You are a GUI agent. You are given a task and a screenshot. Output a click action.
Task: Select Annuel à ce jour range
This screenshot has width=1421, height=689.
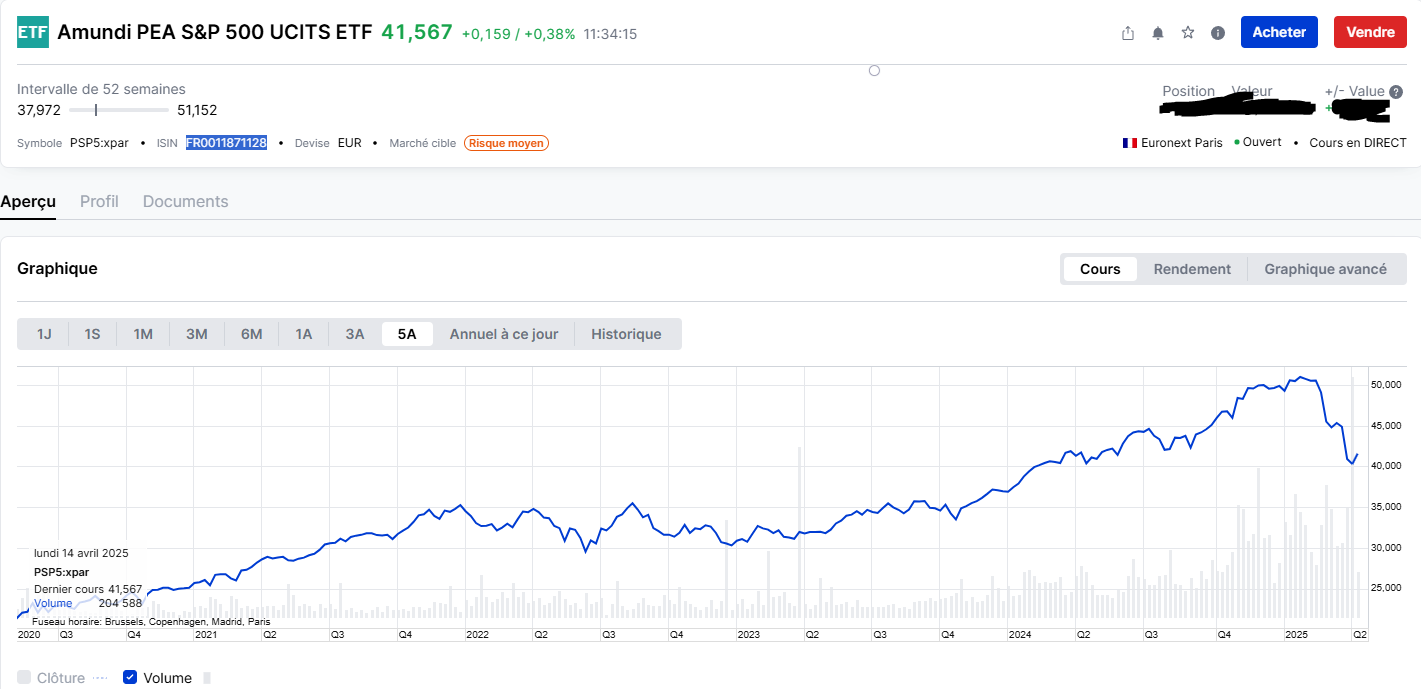tap(504, 334)
